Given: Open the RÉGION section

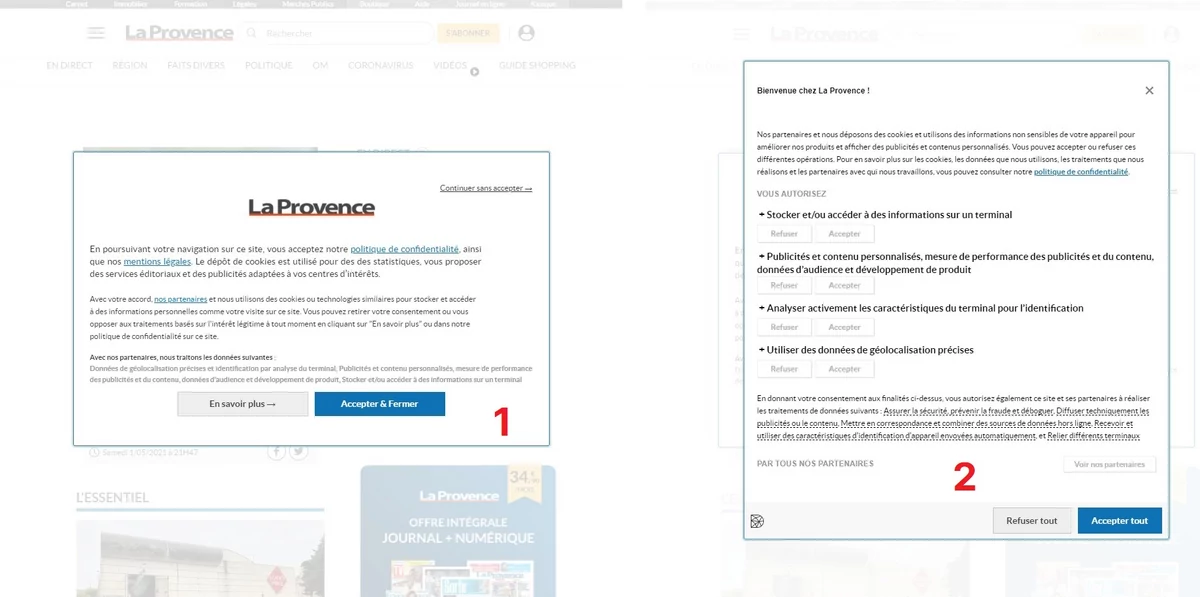Looking at the screenshot, I should point(130,66).
